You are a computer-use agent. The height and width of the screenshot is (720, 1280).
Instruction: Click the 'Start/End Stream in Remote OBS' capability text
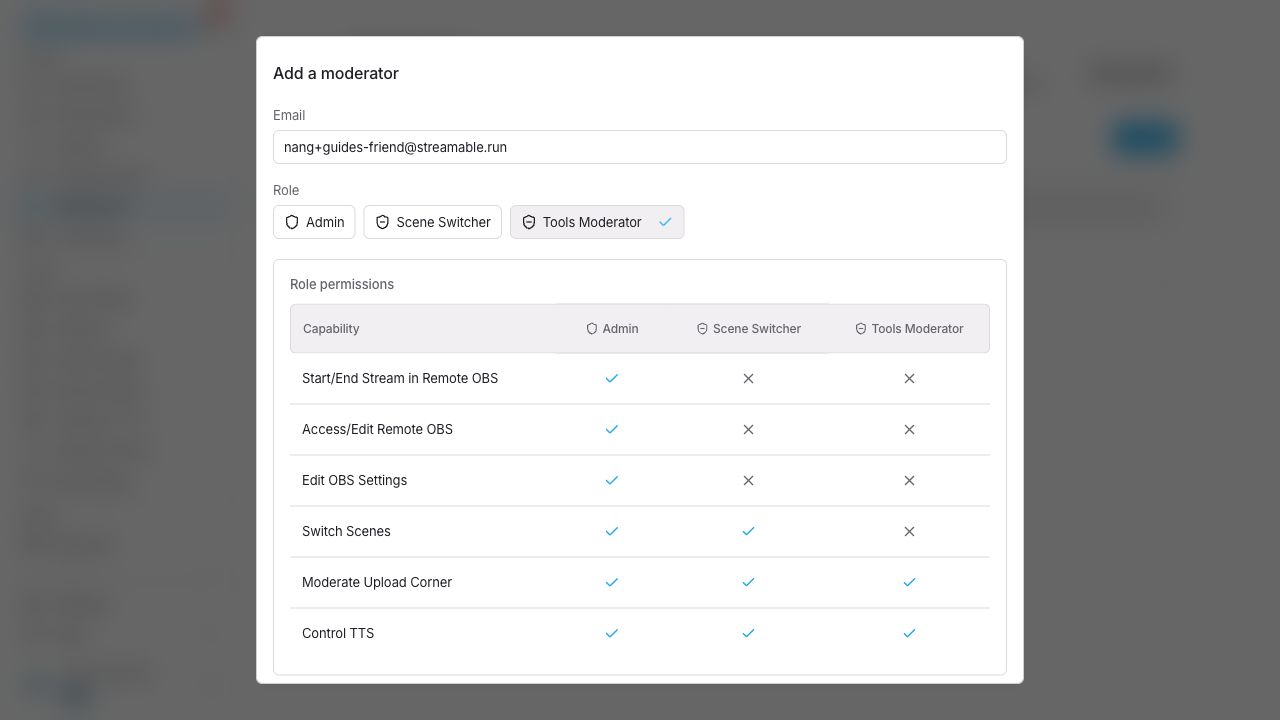pos(400,379)
